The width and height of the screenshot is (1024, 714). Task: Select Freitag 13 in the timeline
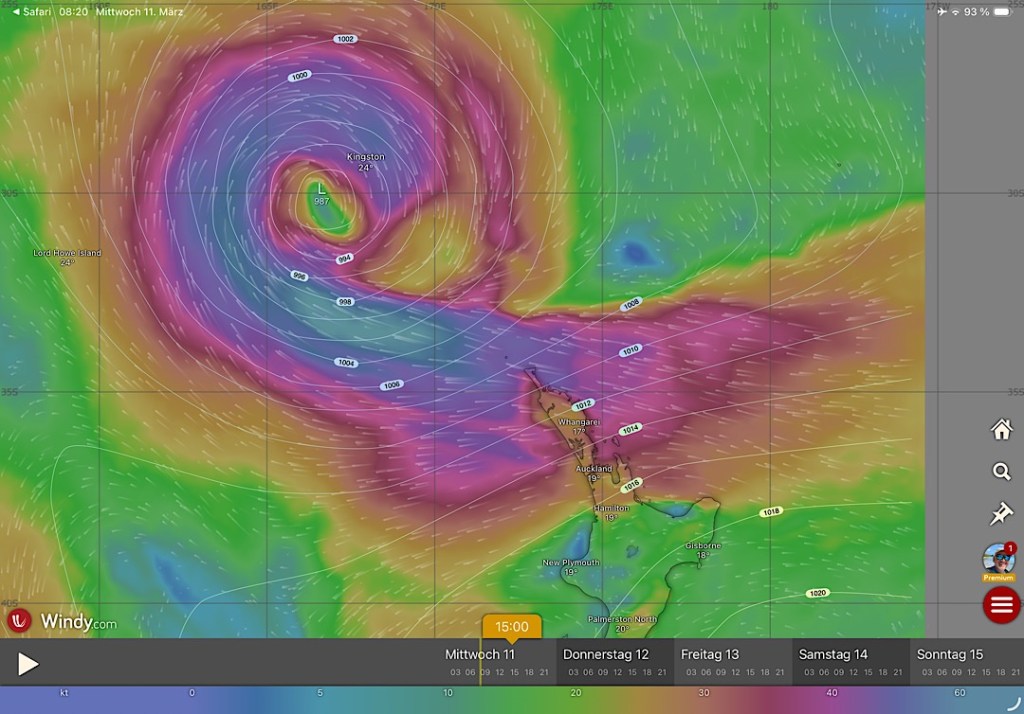(709, 655)
